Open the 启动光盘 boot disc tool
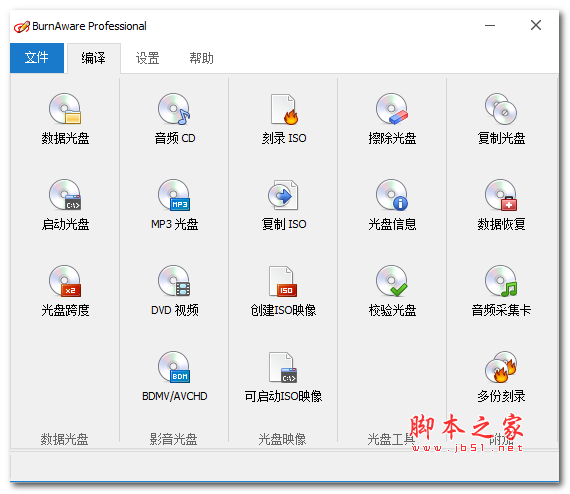 pyautogui.click(x=65, y=205)
